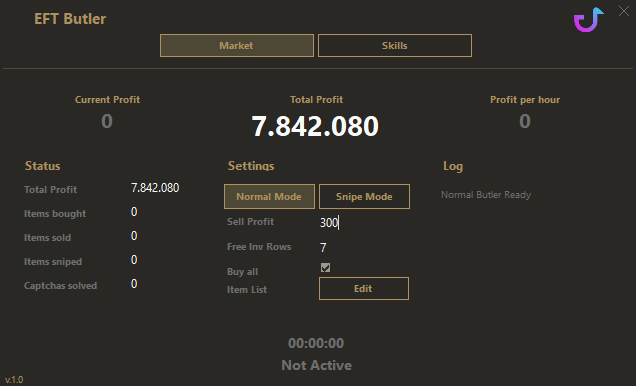
Task: Edit the Item List
Action: point(364,289)
